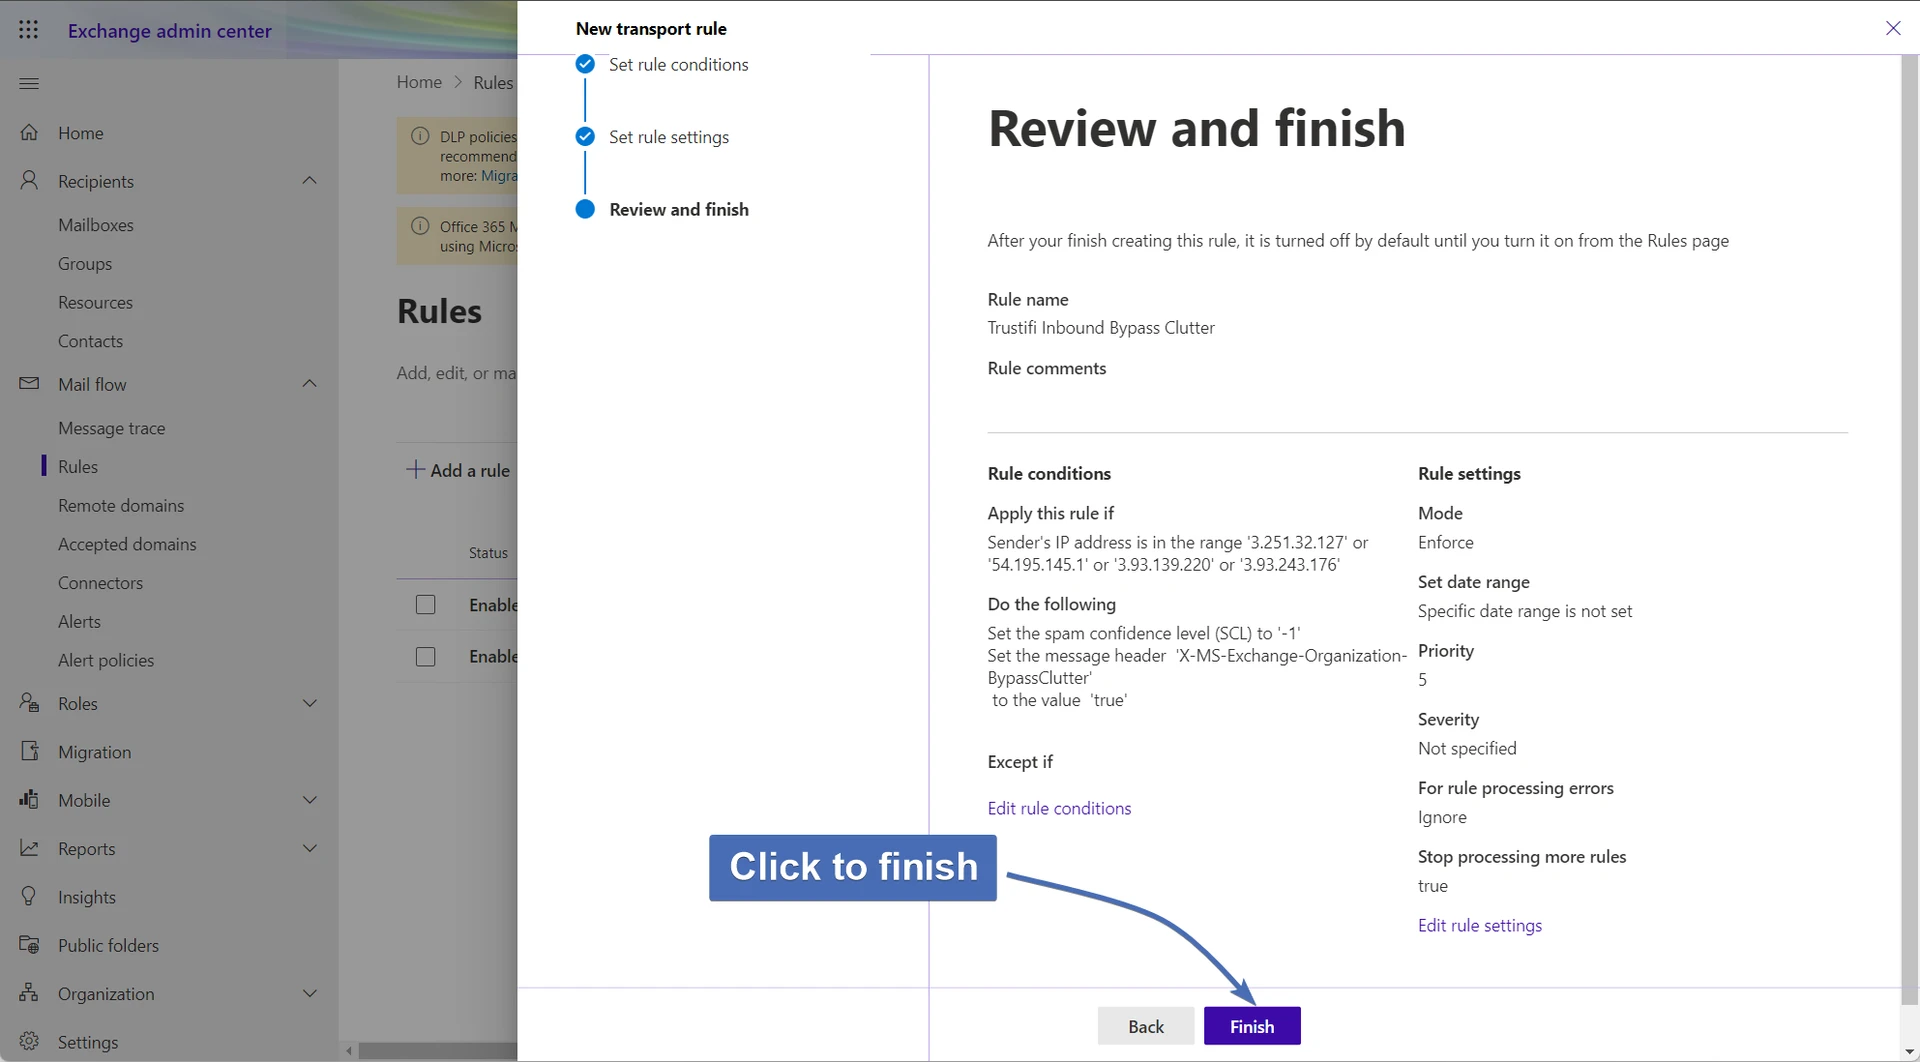This screenshot has height=1062, width=1920.
Task: Click the Mail flow envelope icon
Action: [x=30, y=384]
